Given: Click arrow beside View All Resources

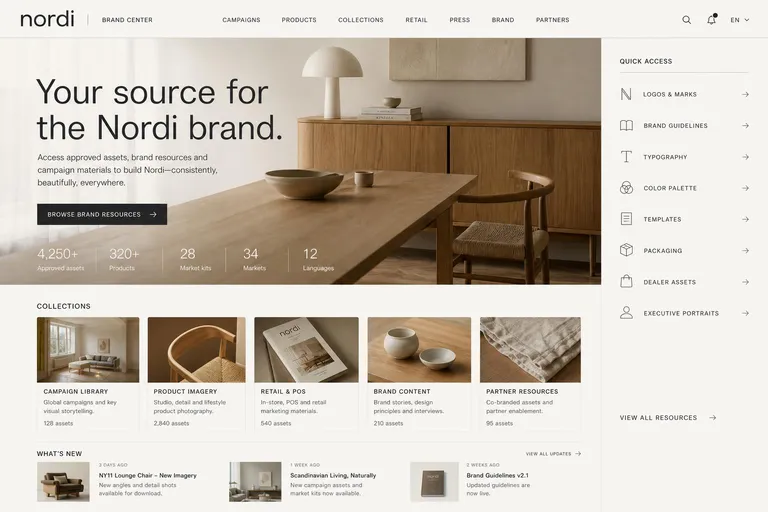Looking at the screenshot, I should [713, 417].
